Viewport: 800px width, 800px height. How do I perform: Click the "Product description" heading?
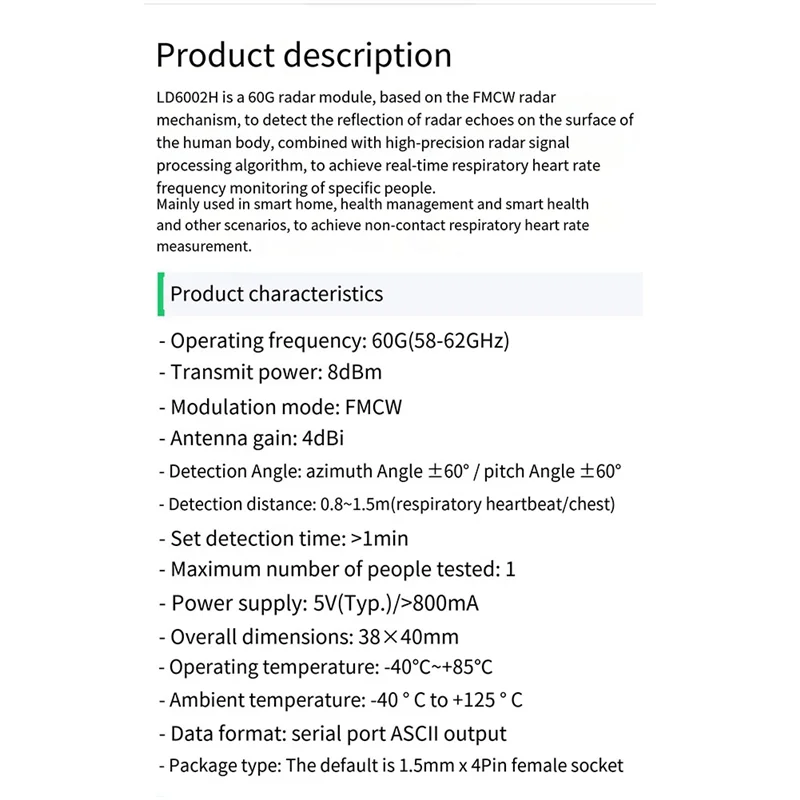[x=303, y=55]
